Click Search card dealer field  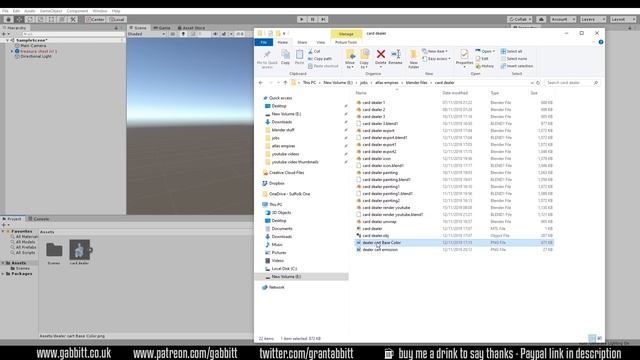click(571, 82)
